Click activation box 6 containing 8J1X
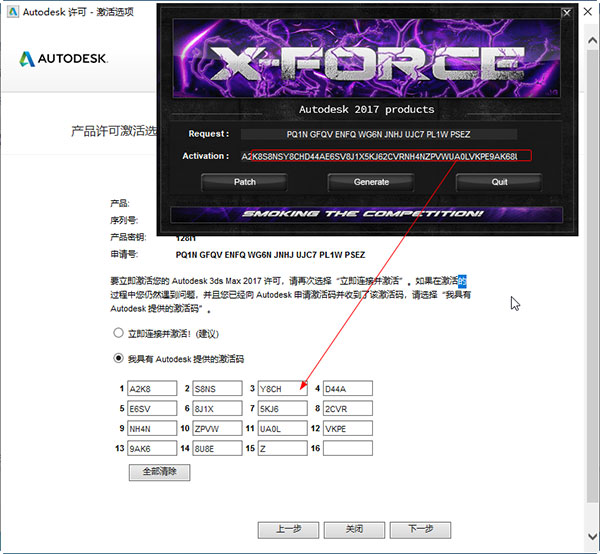Screen dimensions: 600x554 point(217,408)
